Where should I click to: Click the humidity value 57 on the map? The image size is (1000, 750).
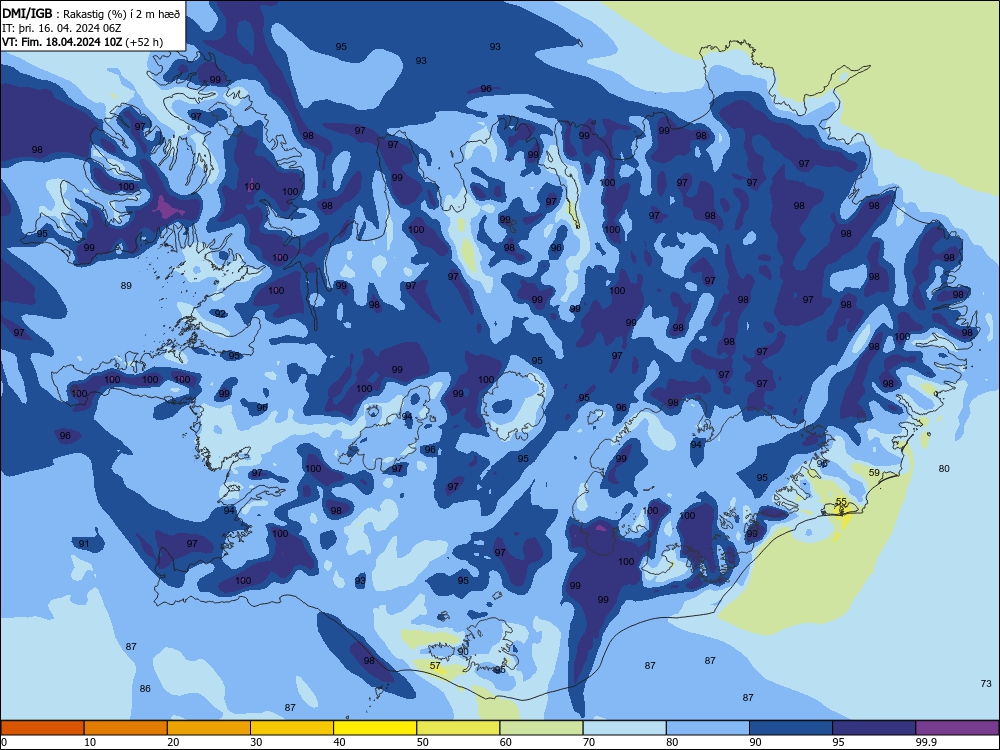coord(435,665)
